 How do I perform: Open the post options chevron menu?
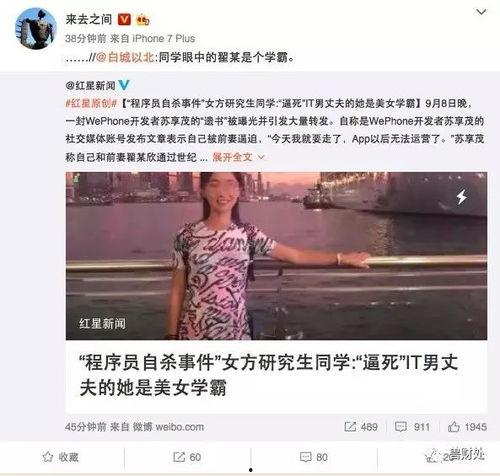coord(481,12)
